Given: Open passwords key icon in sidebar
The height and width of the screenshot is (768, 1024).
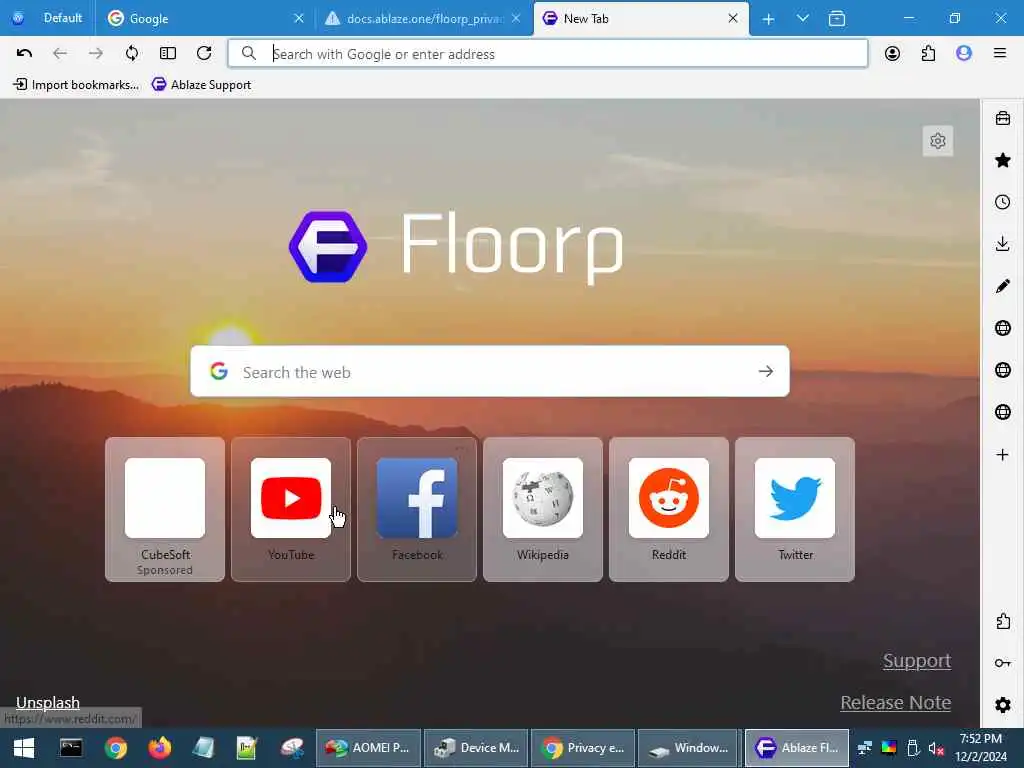Looking at the screenshot, I should (x=1002, y=663).
